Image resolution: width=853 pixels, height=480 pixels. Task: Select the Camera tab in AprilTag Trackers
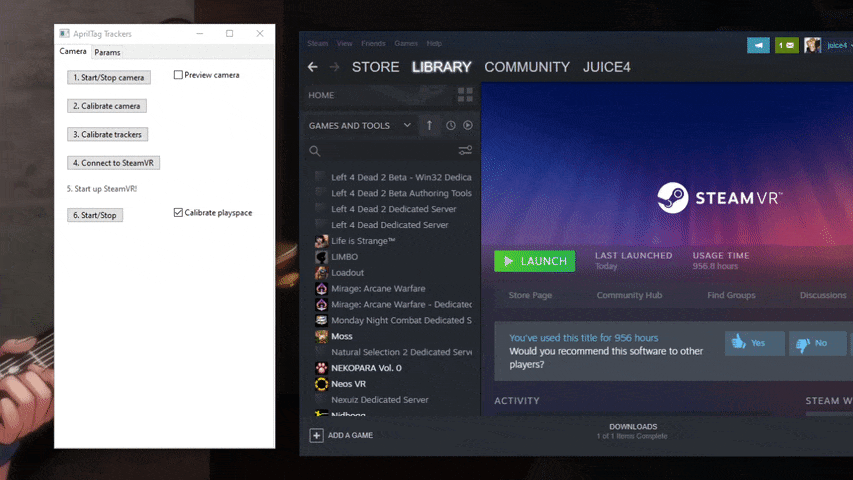point(73,51)
